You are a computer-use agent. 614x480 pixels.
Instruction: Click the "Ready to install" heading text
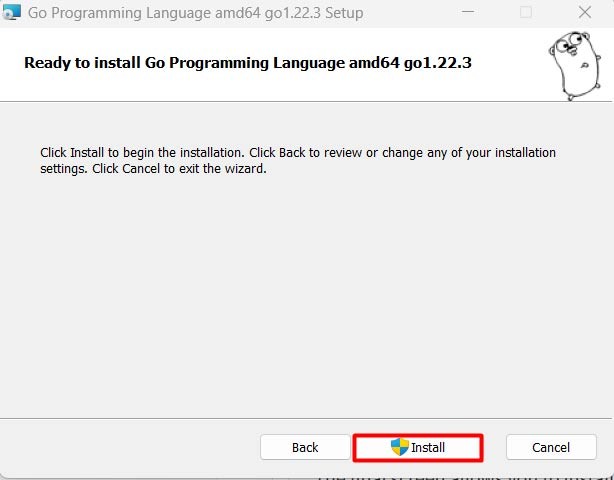pos(247,62)
